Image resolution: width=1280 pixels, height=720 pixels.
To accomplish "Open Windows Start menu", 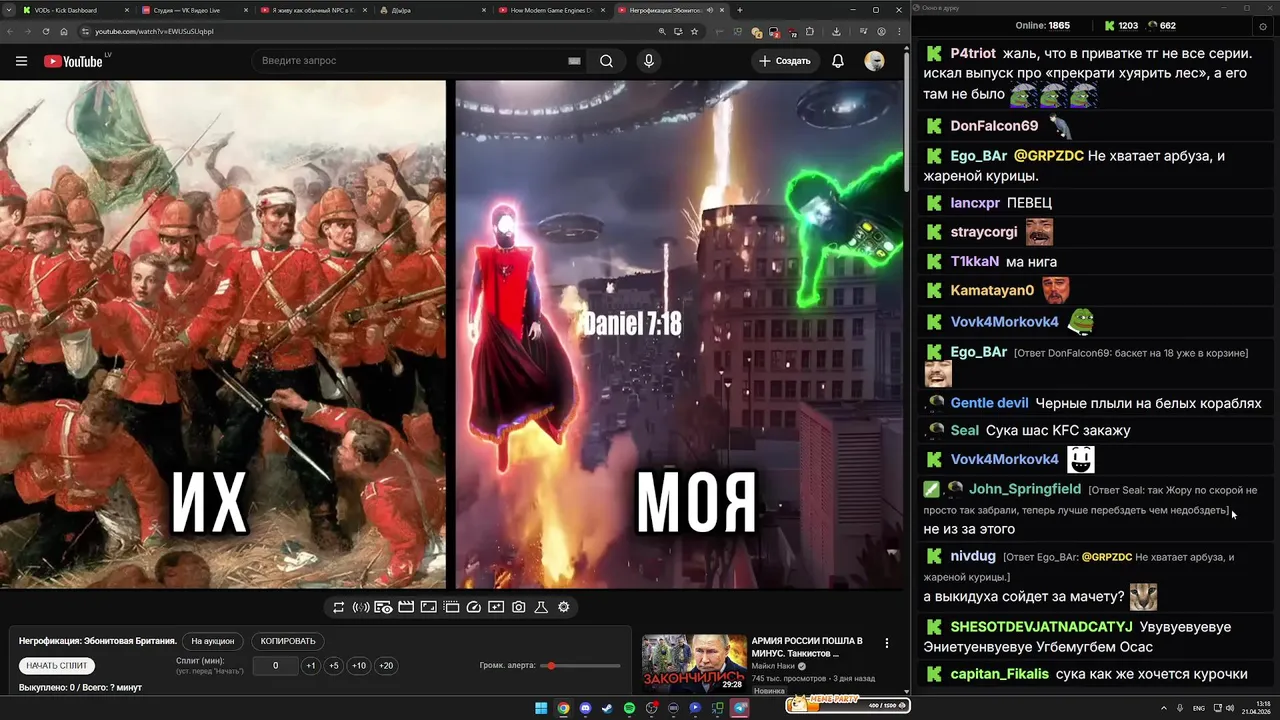I will (541, 708).
